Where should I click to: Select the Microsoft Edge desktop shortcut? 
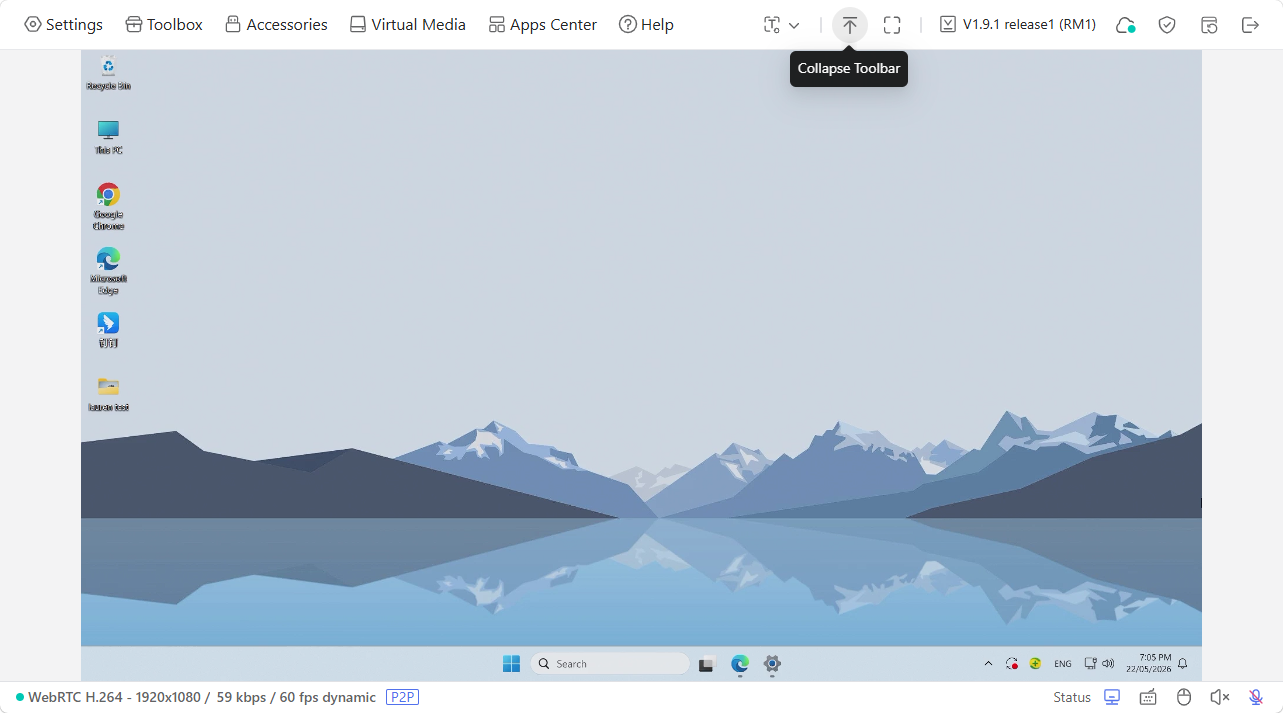tap(108, 270)
